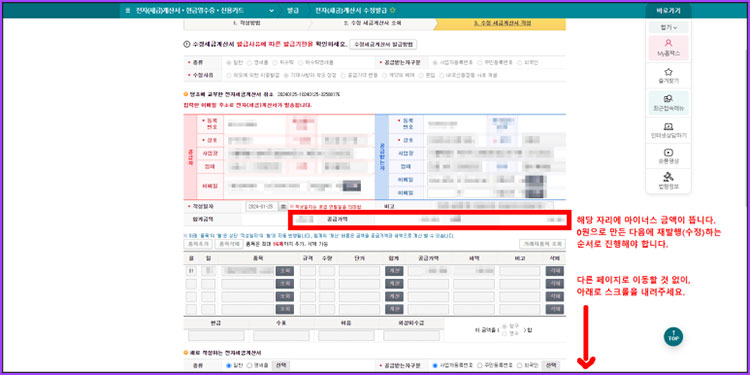Image resolution: width=750 pixels, height=375 pixels.
Task: Click the 품목삭제 button
Action: click(229, 243)
